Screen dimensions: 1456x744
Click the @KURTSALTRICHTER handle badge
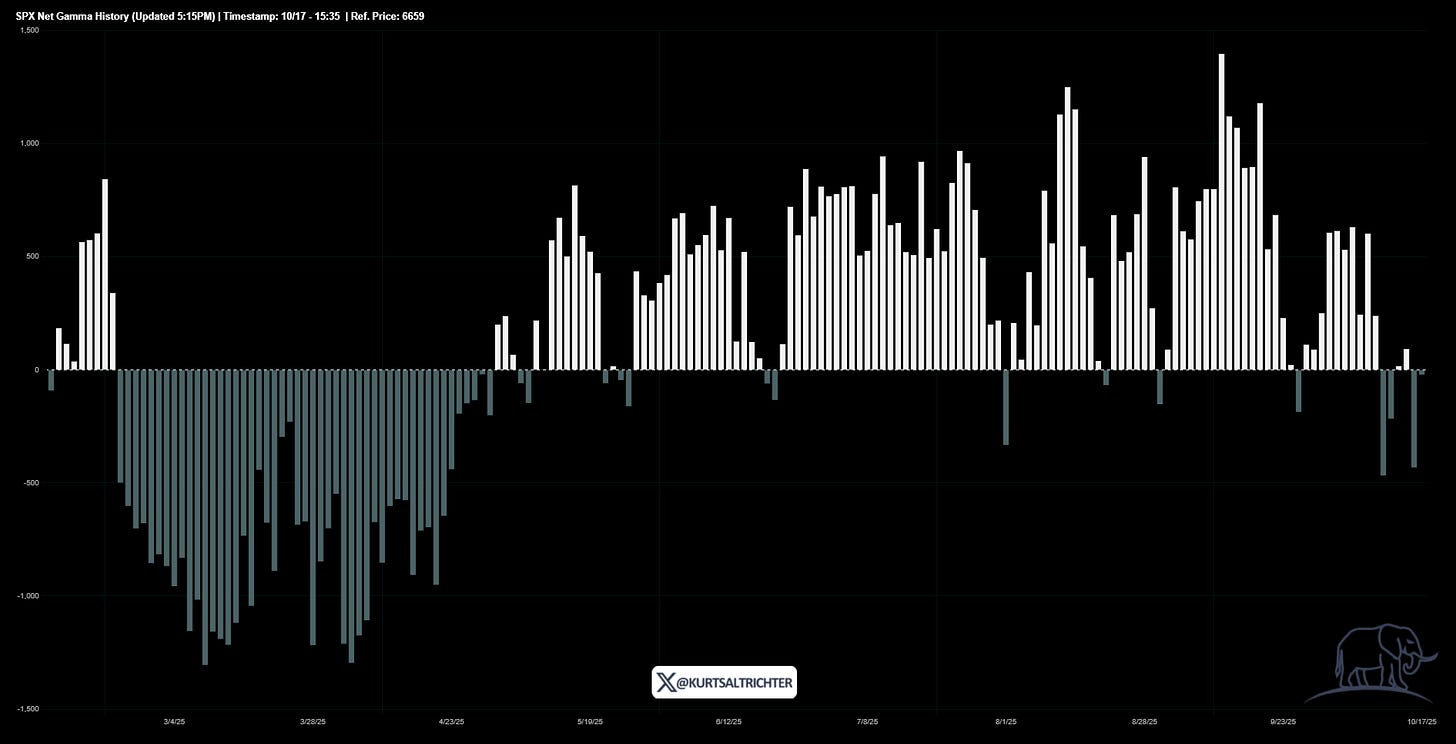pos(724,682)
